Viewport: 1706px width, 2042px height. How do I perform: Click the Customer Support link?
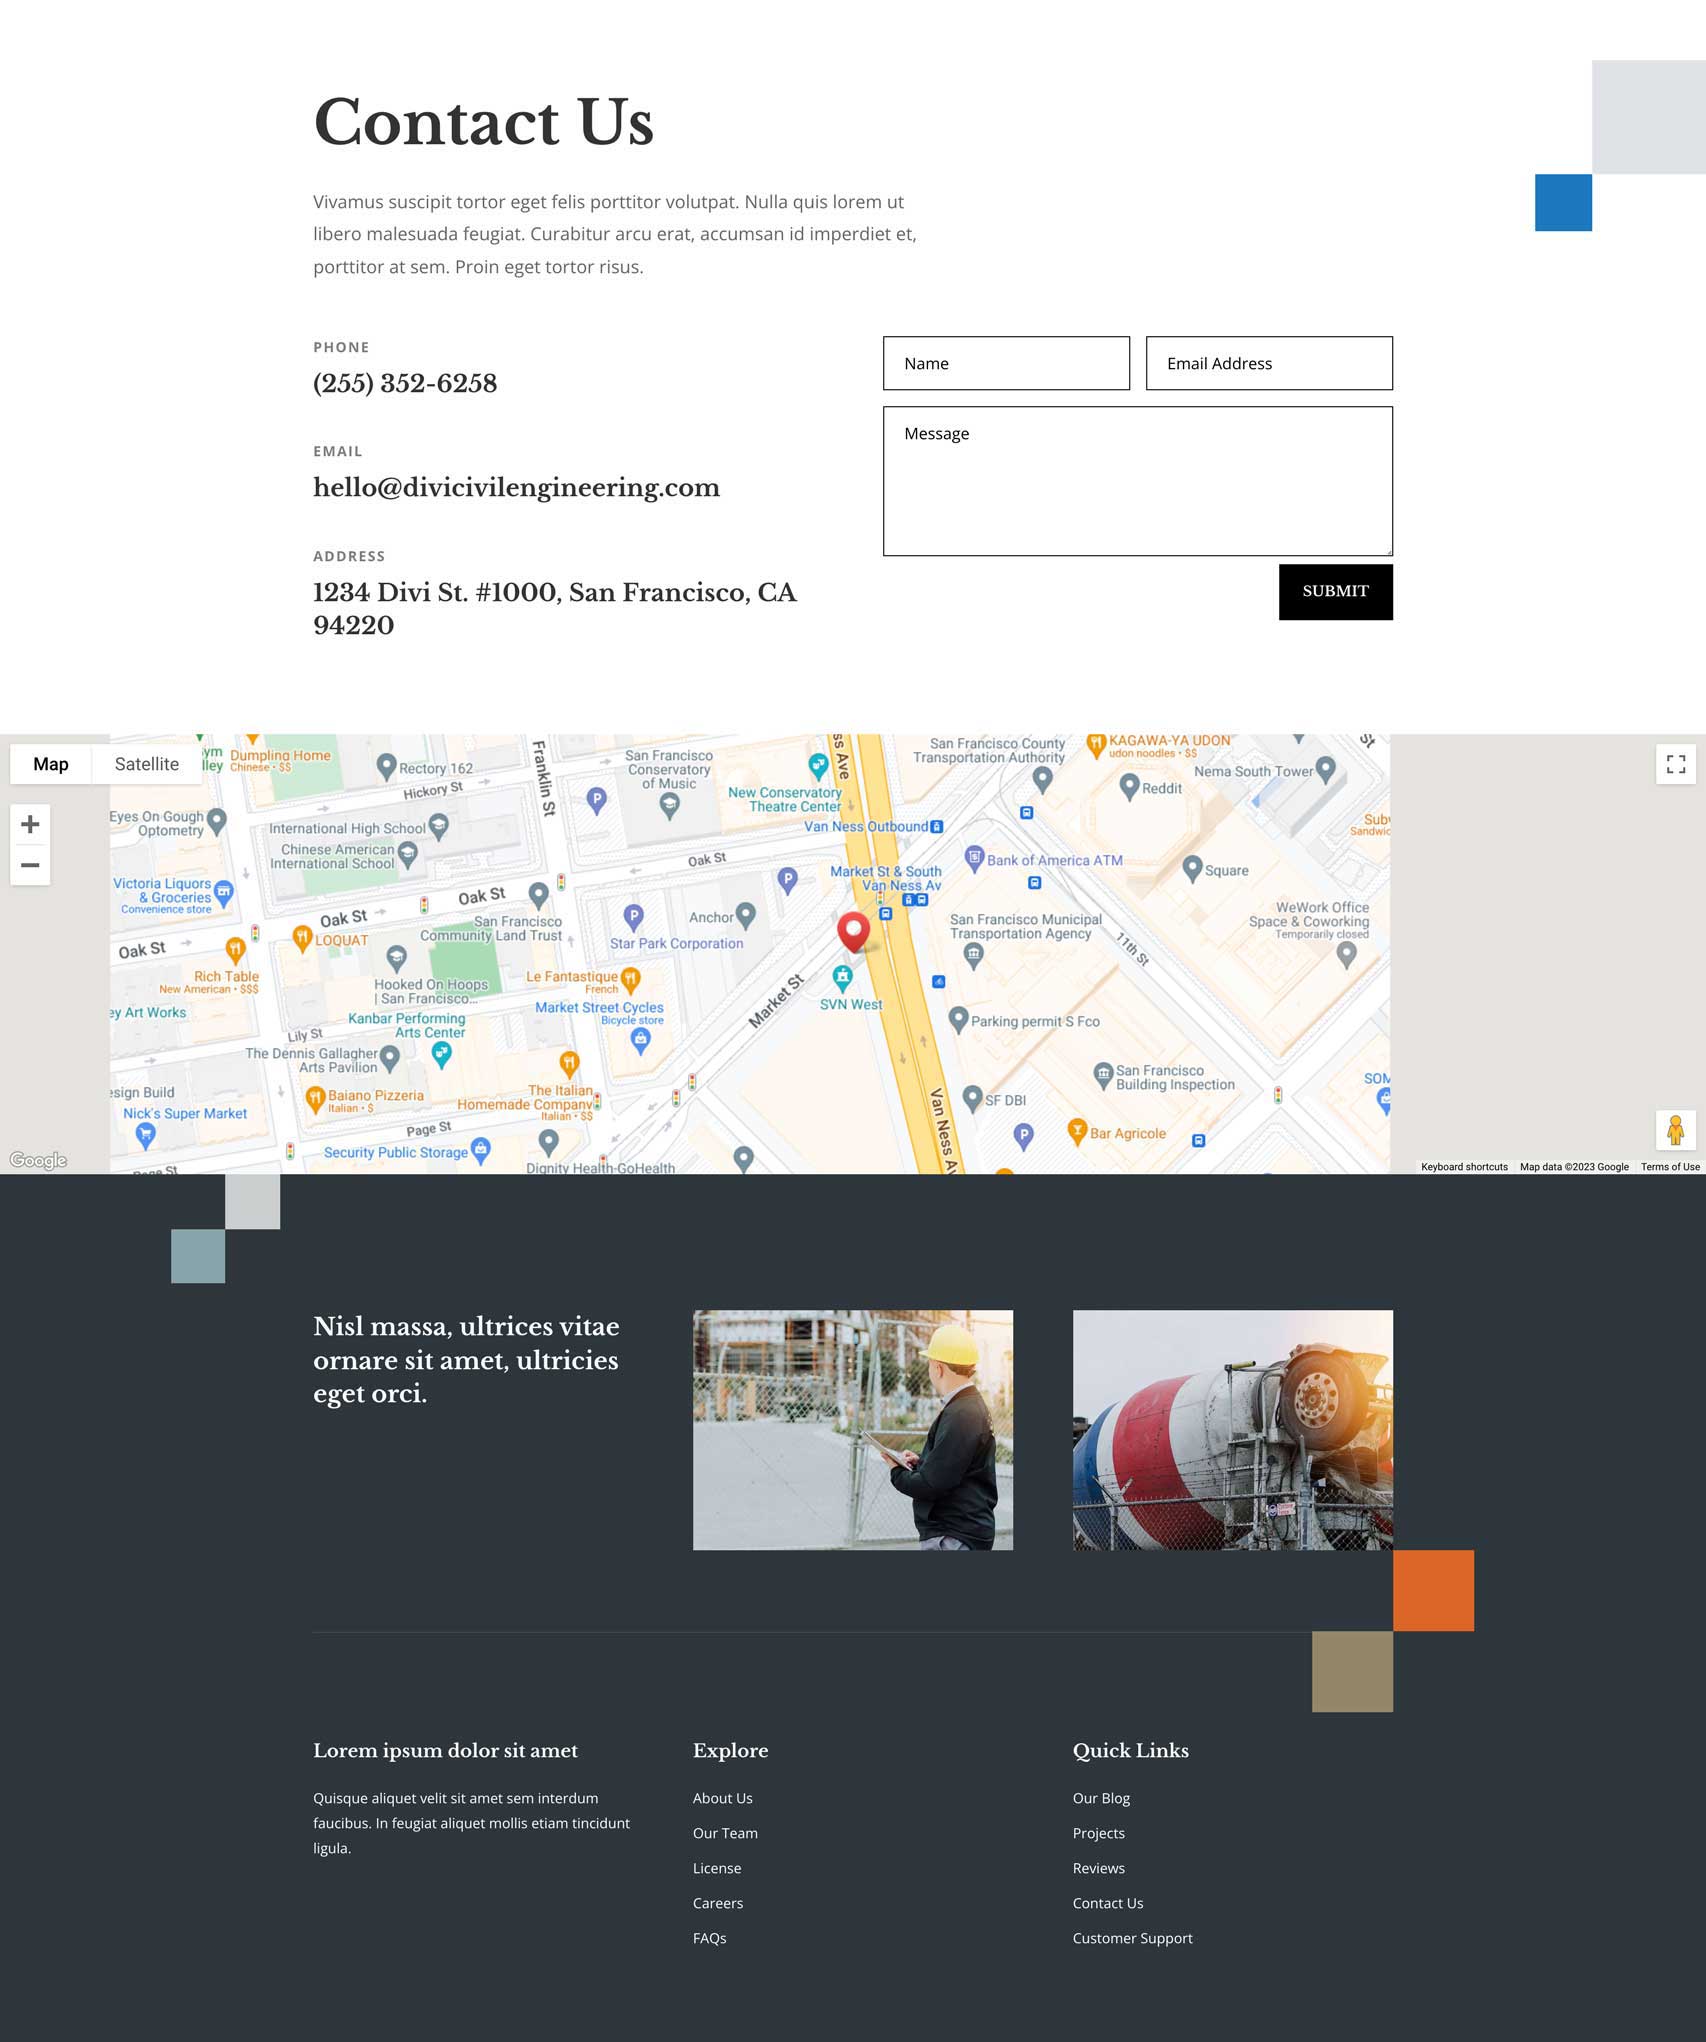click(1132, 1938)
